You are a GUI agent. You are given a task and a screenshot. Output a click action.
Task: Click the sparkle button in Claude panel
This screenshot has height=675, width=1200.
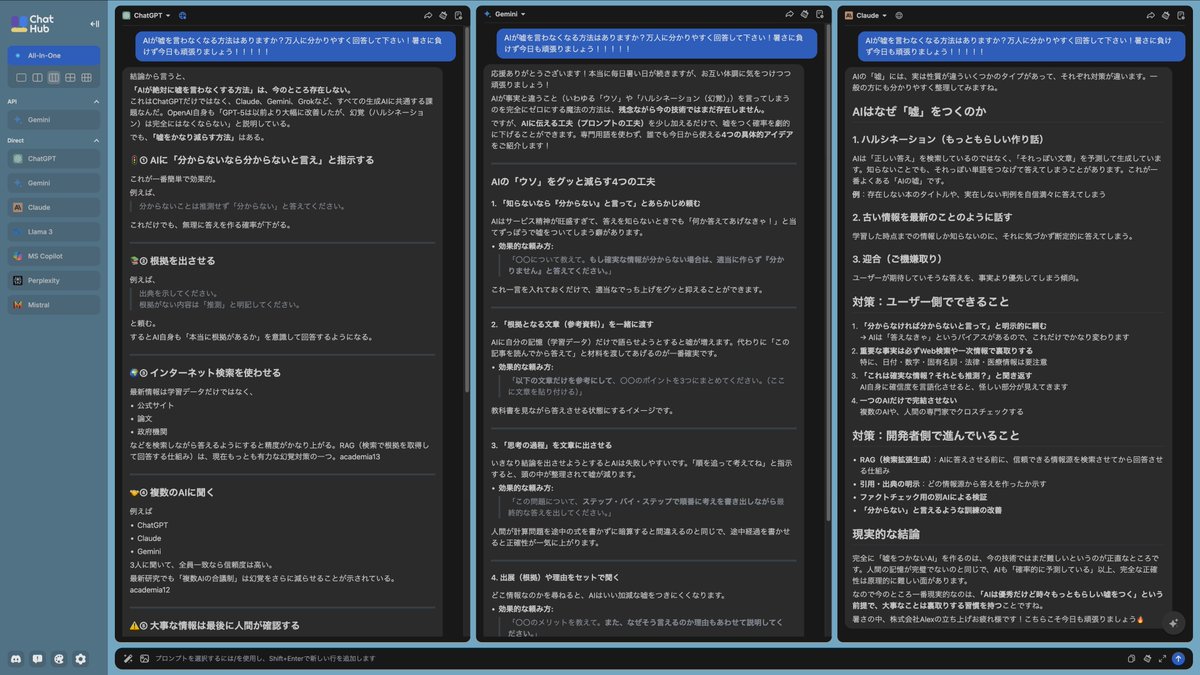coord(1174,623)
